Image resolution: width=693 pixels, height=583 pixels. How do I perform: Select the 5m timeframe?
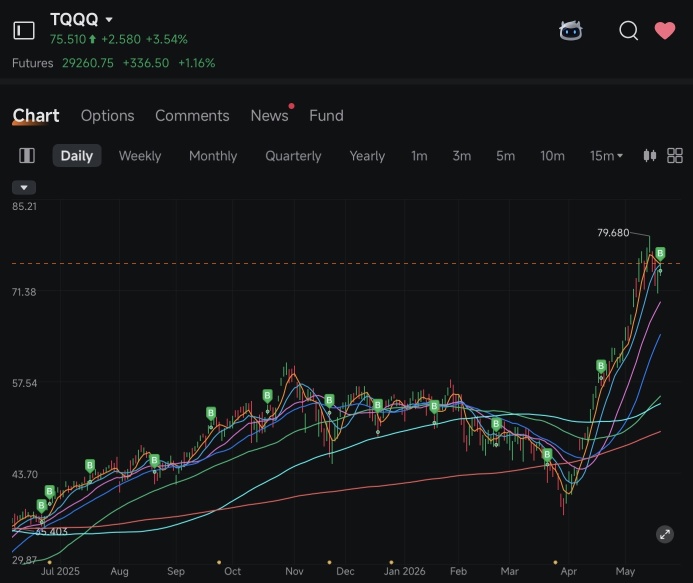pyautogui.click(x=505, y=156)
